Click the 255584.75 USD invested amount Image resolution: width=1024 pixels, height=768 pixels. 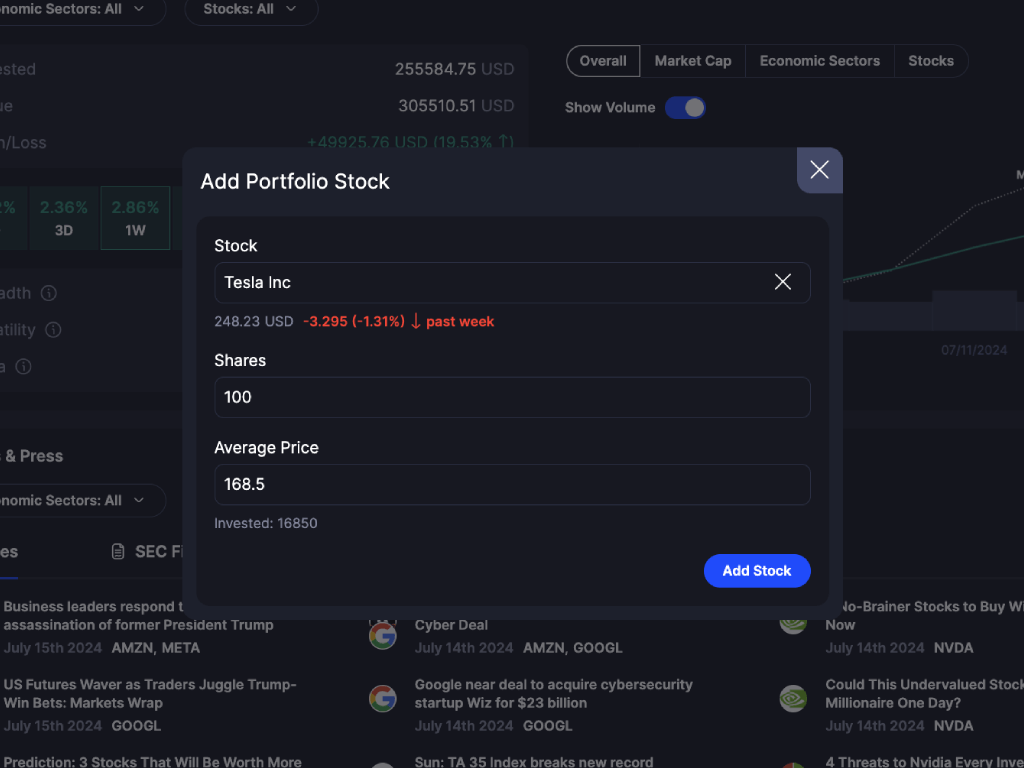coord(454,69)
